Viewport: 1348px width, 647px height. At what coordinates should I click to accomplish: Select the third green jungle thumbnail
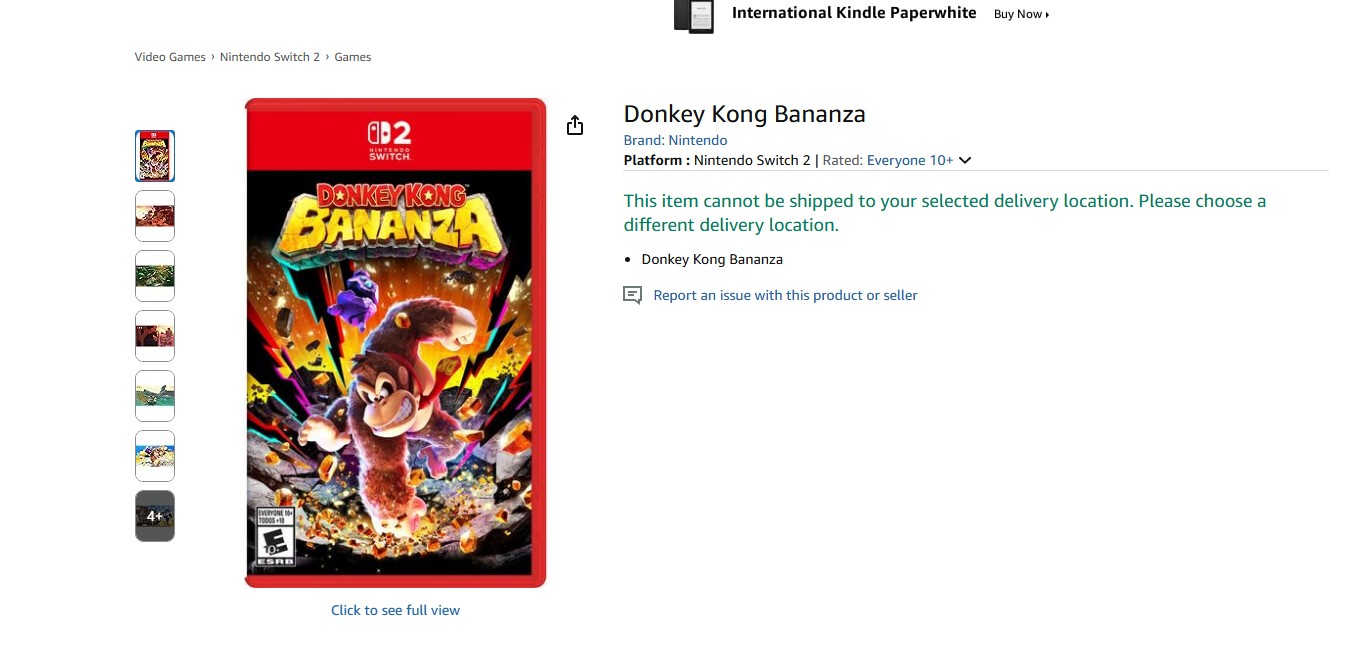click(155, 276)
